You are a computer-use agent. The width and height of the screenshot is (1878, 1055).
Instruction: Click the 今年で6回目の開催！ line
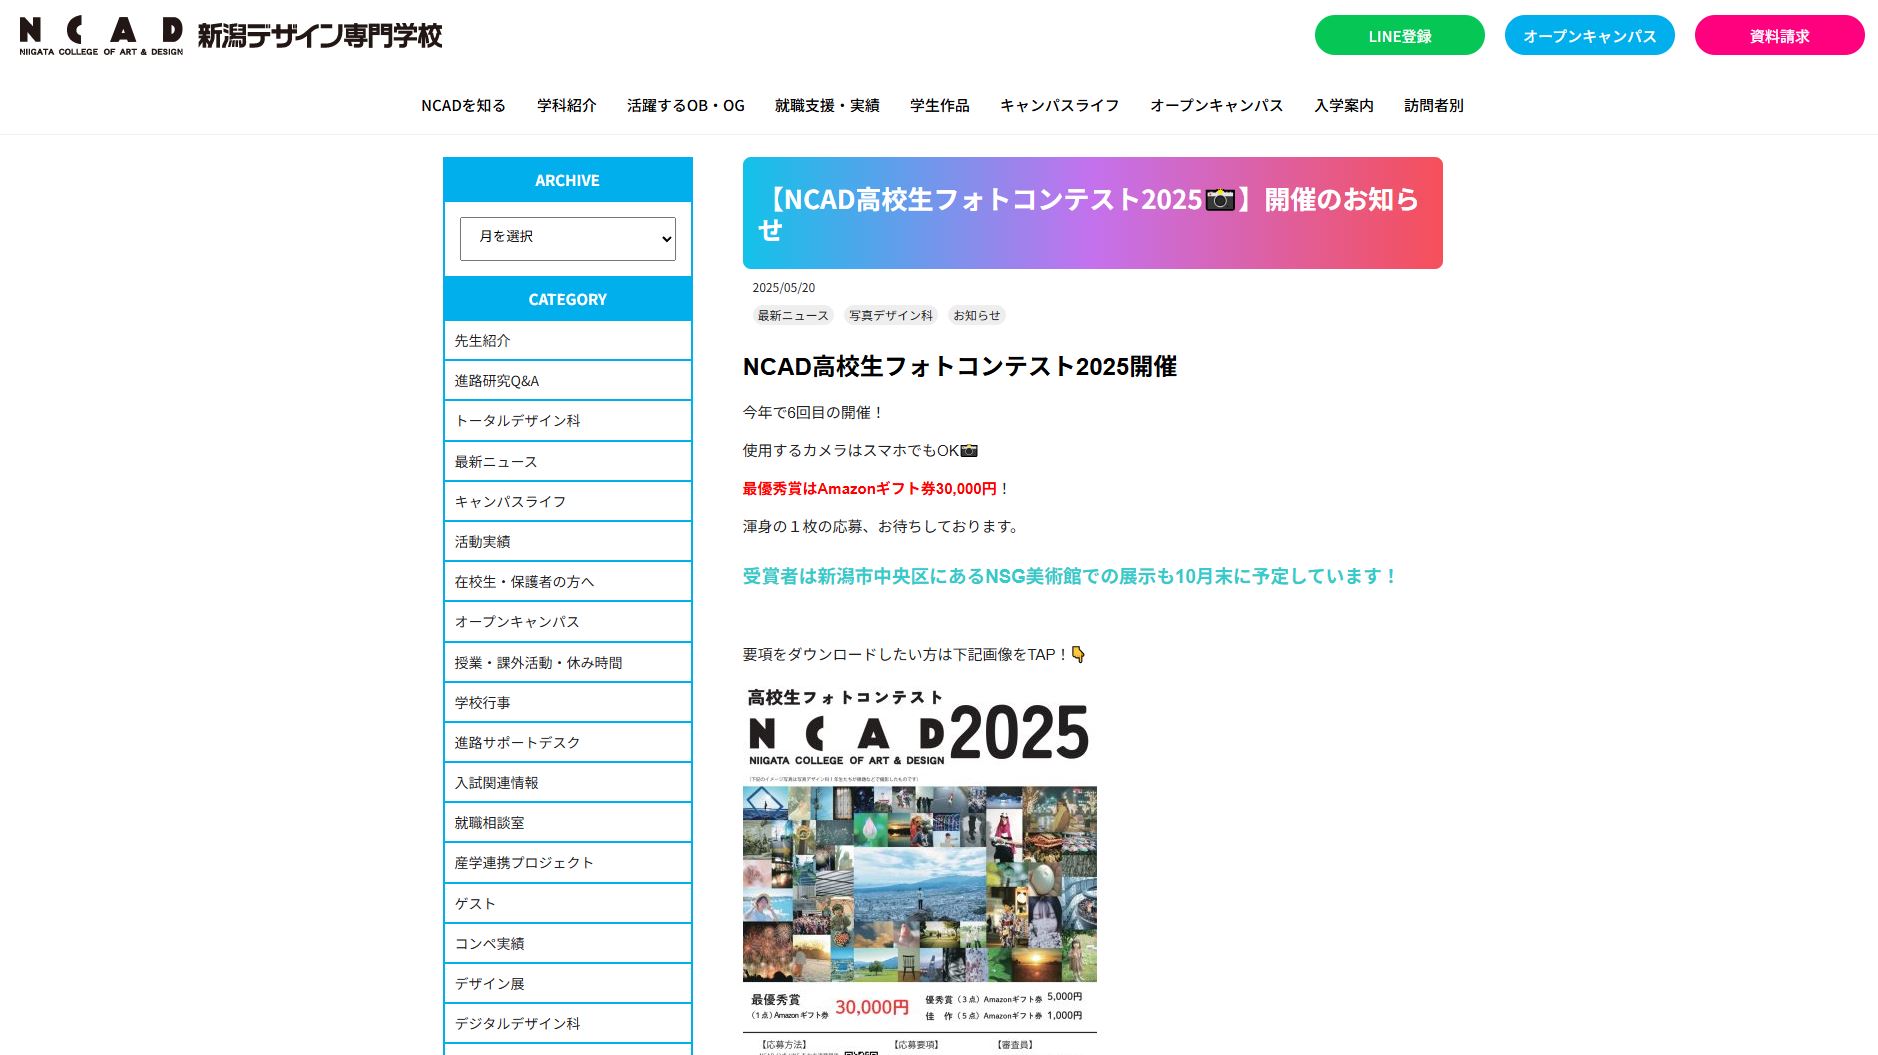[814, 413]
